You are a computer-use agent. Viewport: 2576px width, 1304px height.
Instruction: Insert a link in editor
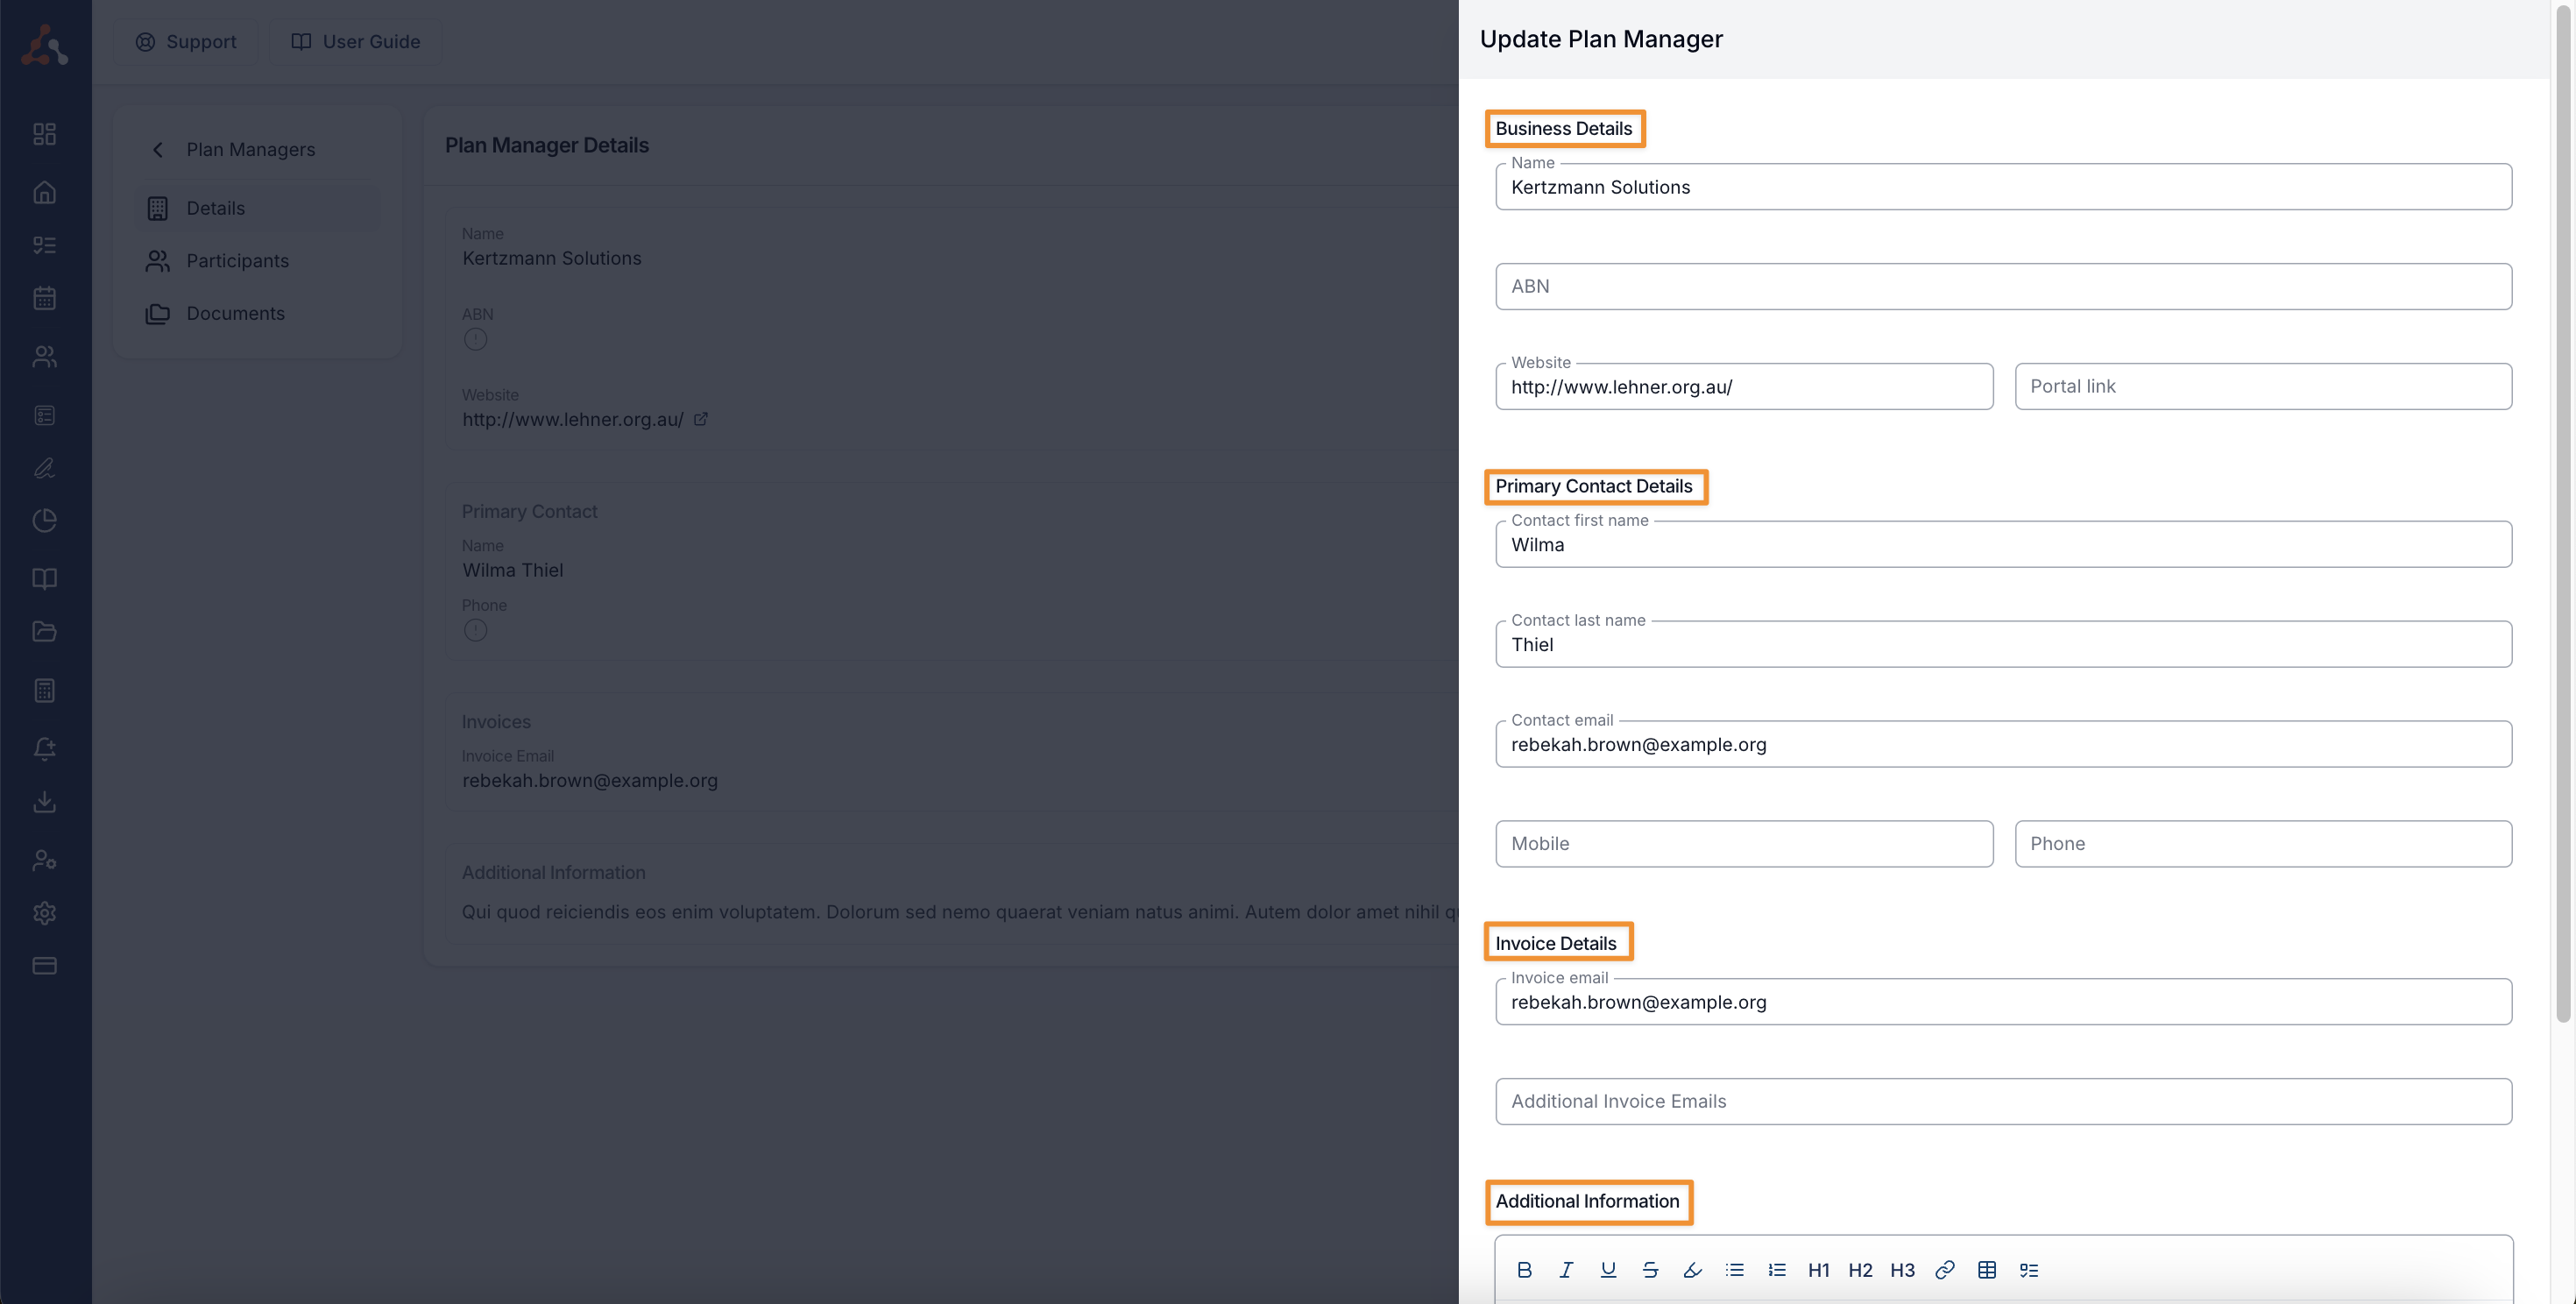(x=1944, y=1270)
